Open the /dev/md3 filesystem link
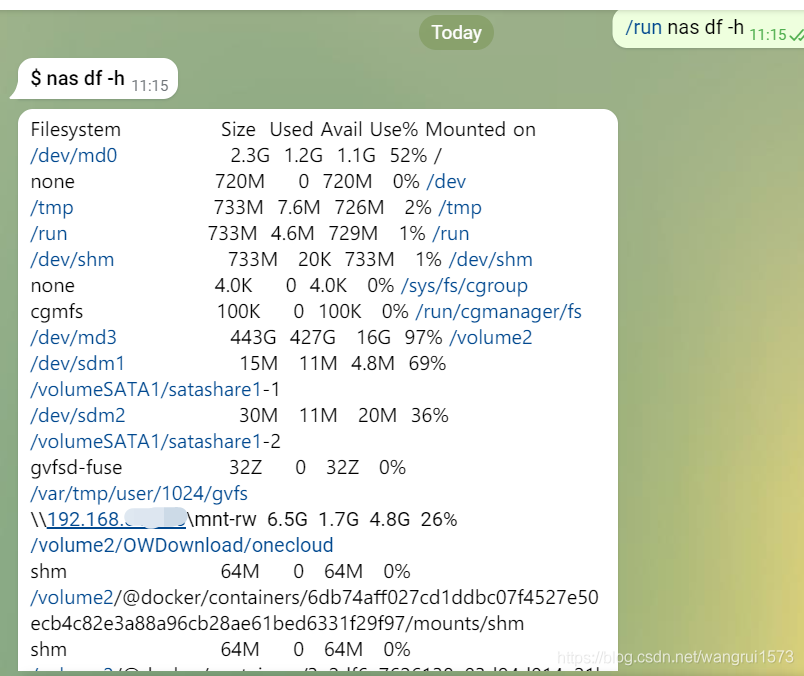This screenshot has width=804, height=676. pyautogui.click(x=74, y=337)
